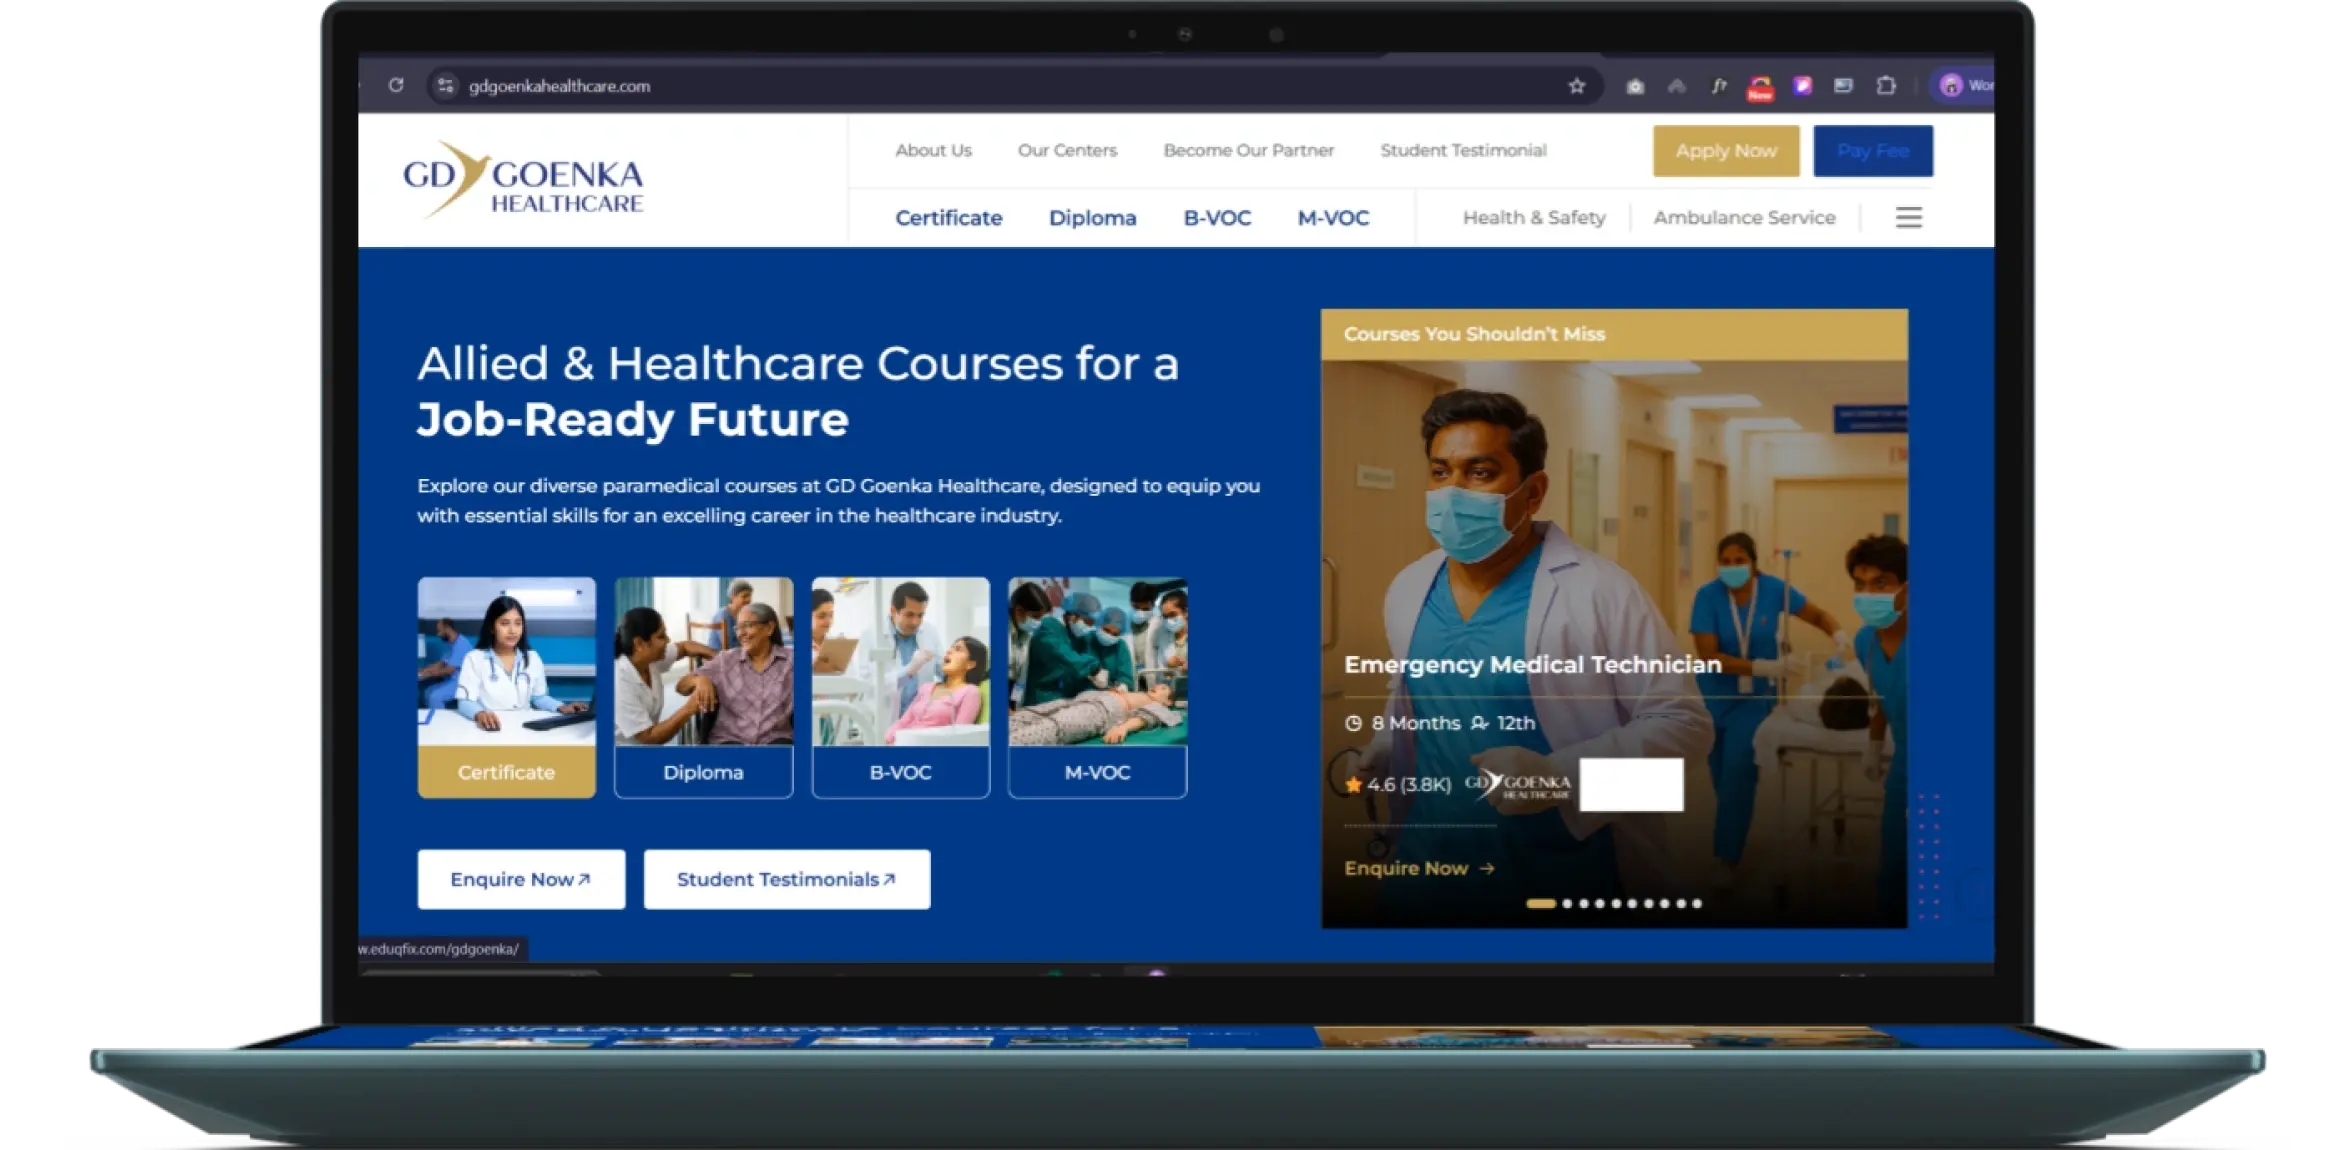The width and height of the screenshot is (2346, 1150).
Task: Open the Diploma navigation item
Action: pos(1092,218)
